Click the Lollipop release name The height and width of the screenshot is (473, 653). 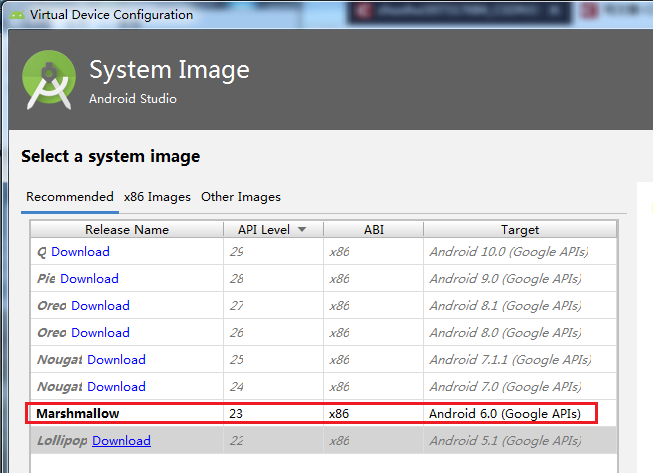coord(62,441)
